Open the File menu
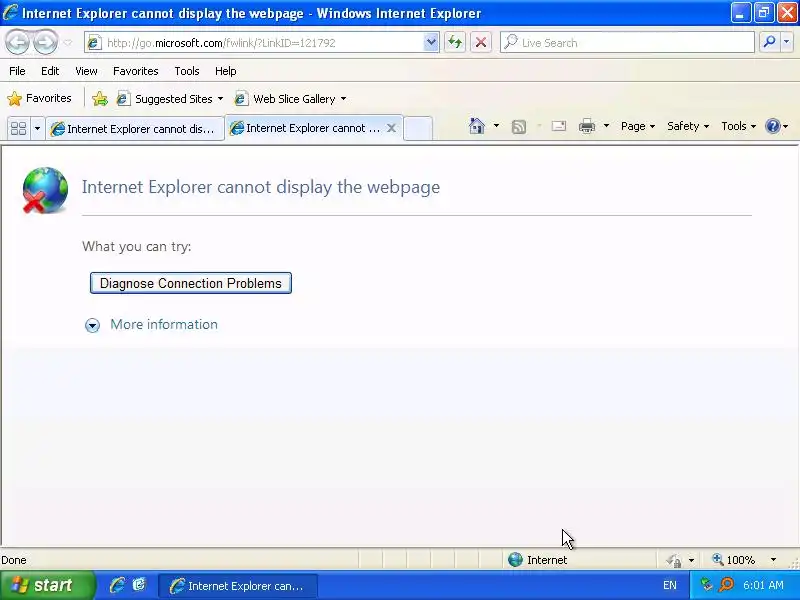The height and width of the screenshot is (600, 800). 17,71
